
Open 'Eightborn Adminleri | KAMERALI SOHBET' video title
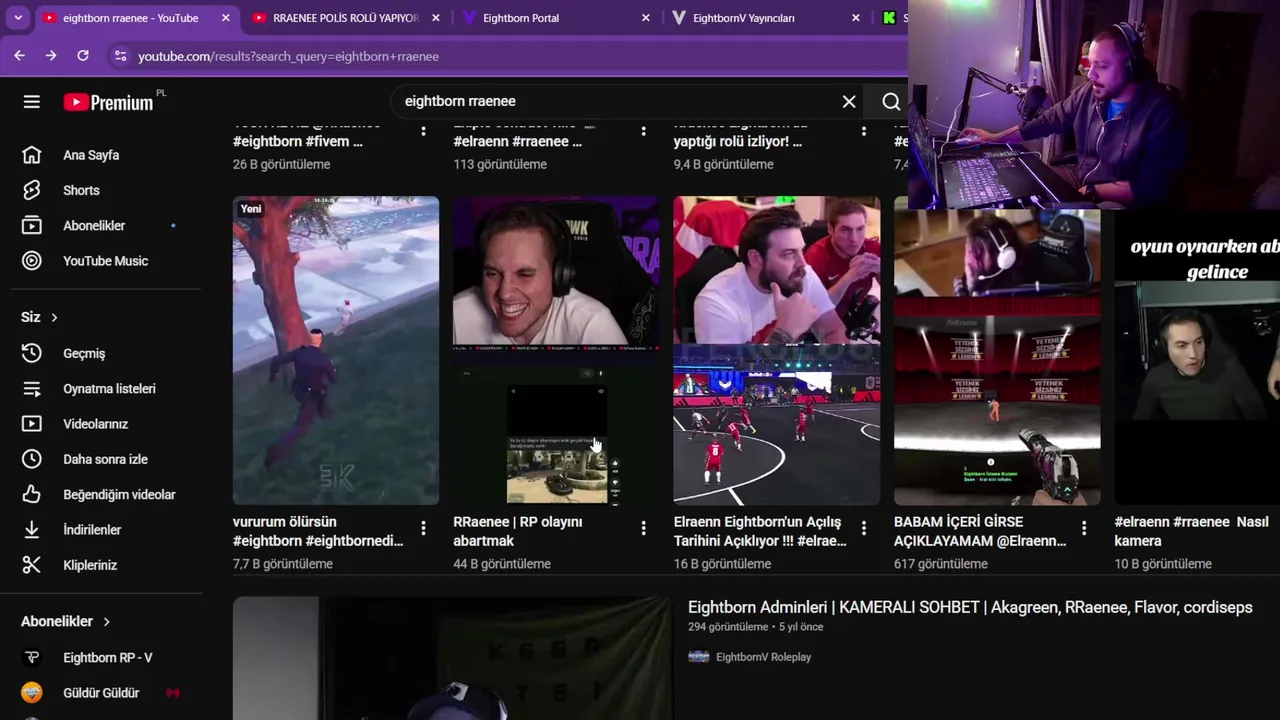(x=970, y=607)
